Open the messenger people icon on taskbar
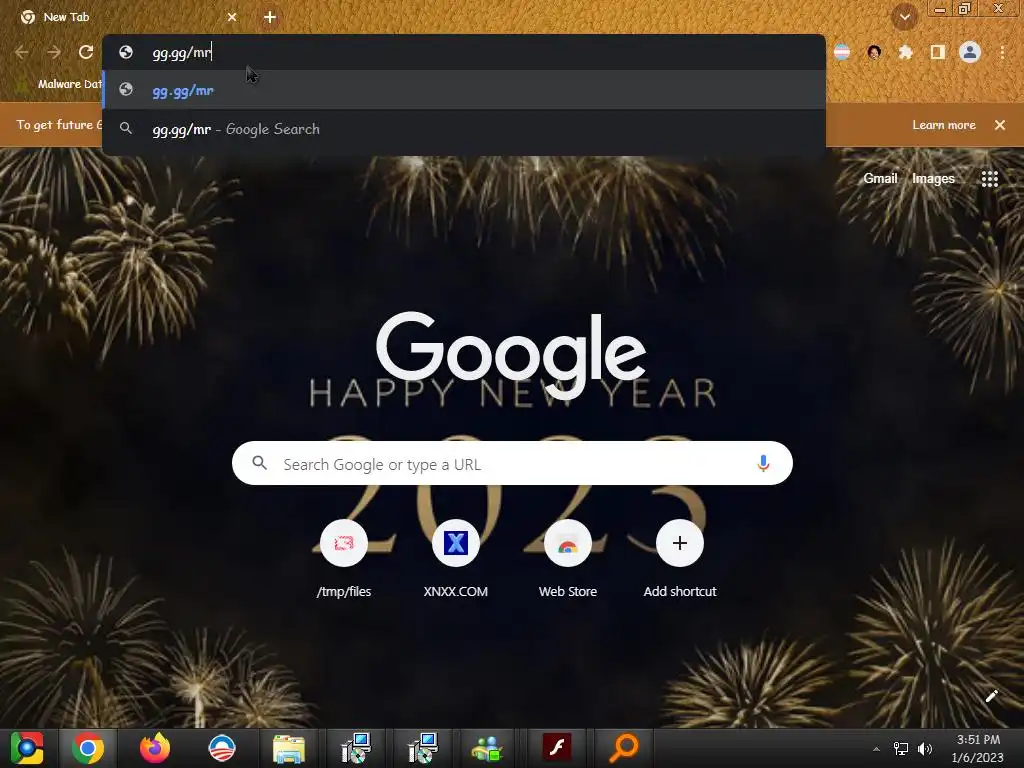Screen dimensions: 1024x768 487,748
